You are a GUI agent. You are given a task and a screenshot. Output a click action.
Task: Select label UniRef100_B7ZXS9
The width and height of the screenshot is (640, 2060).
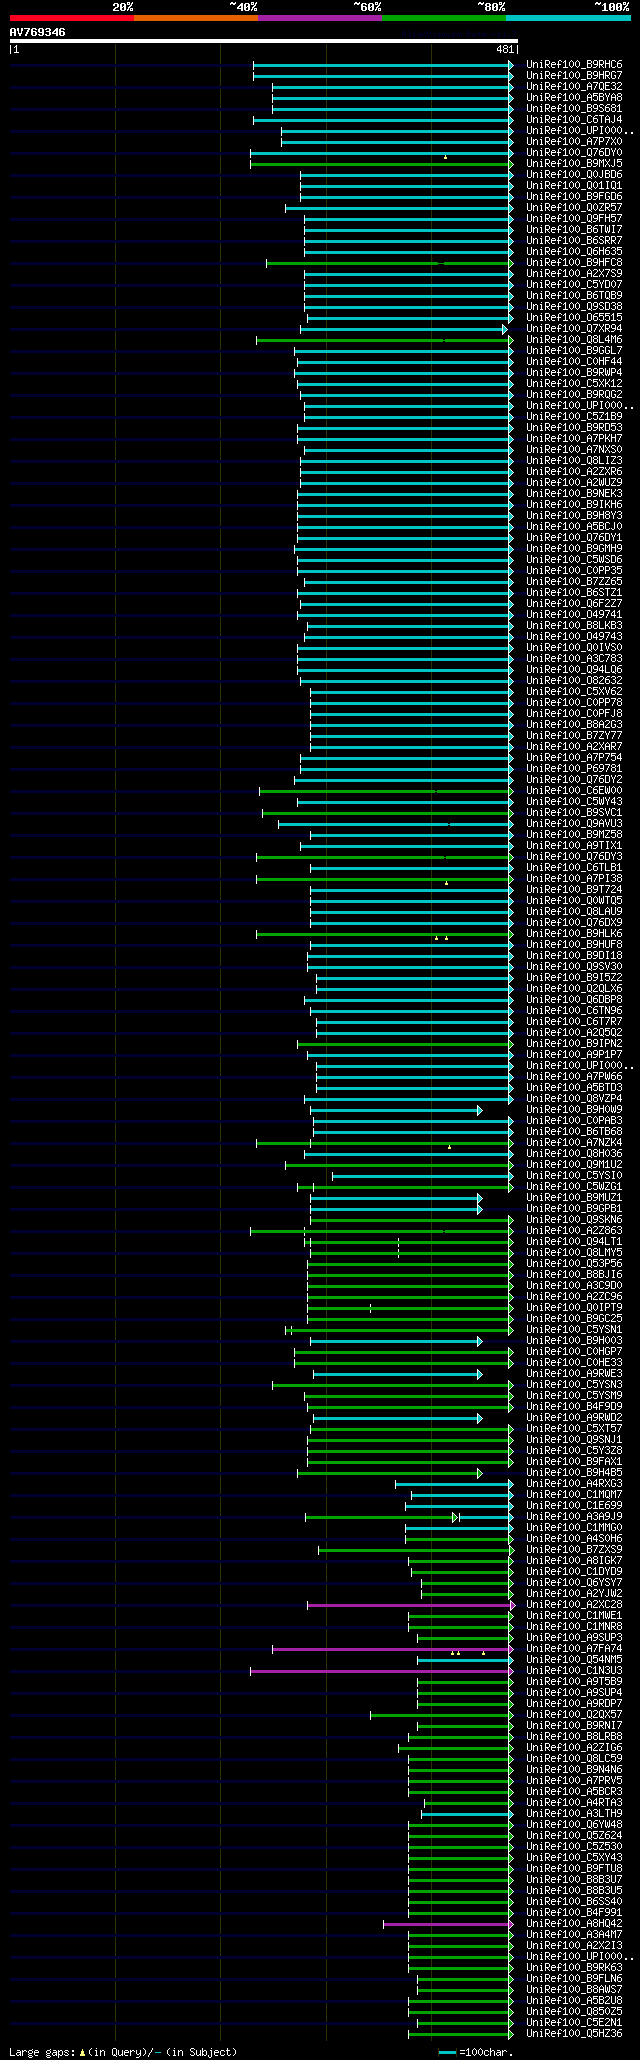tap(574, 1550)
